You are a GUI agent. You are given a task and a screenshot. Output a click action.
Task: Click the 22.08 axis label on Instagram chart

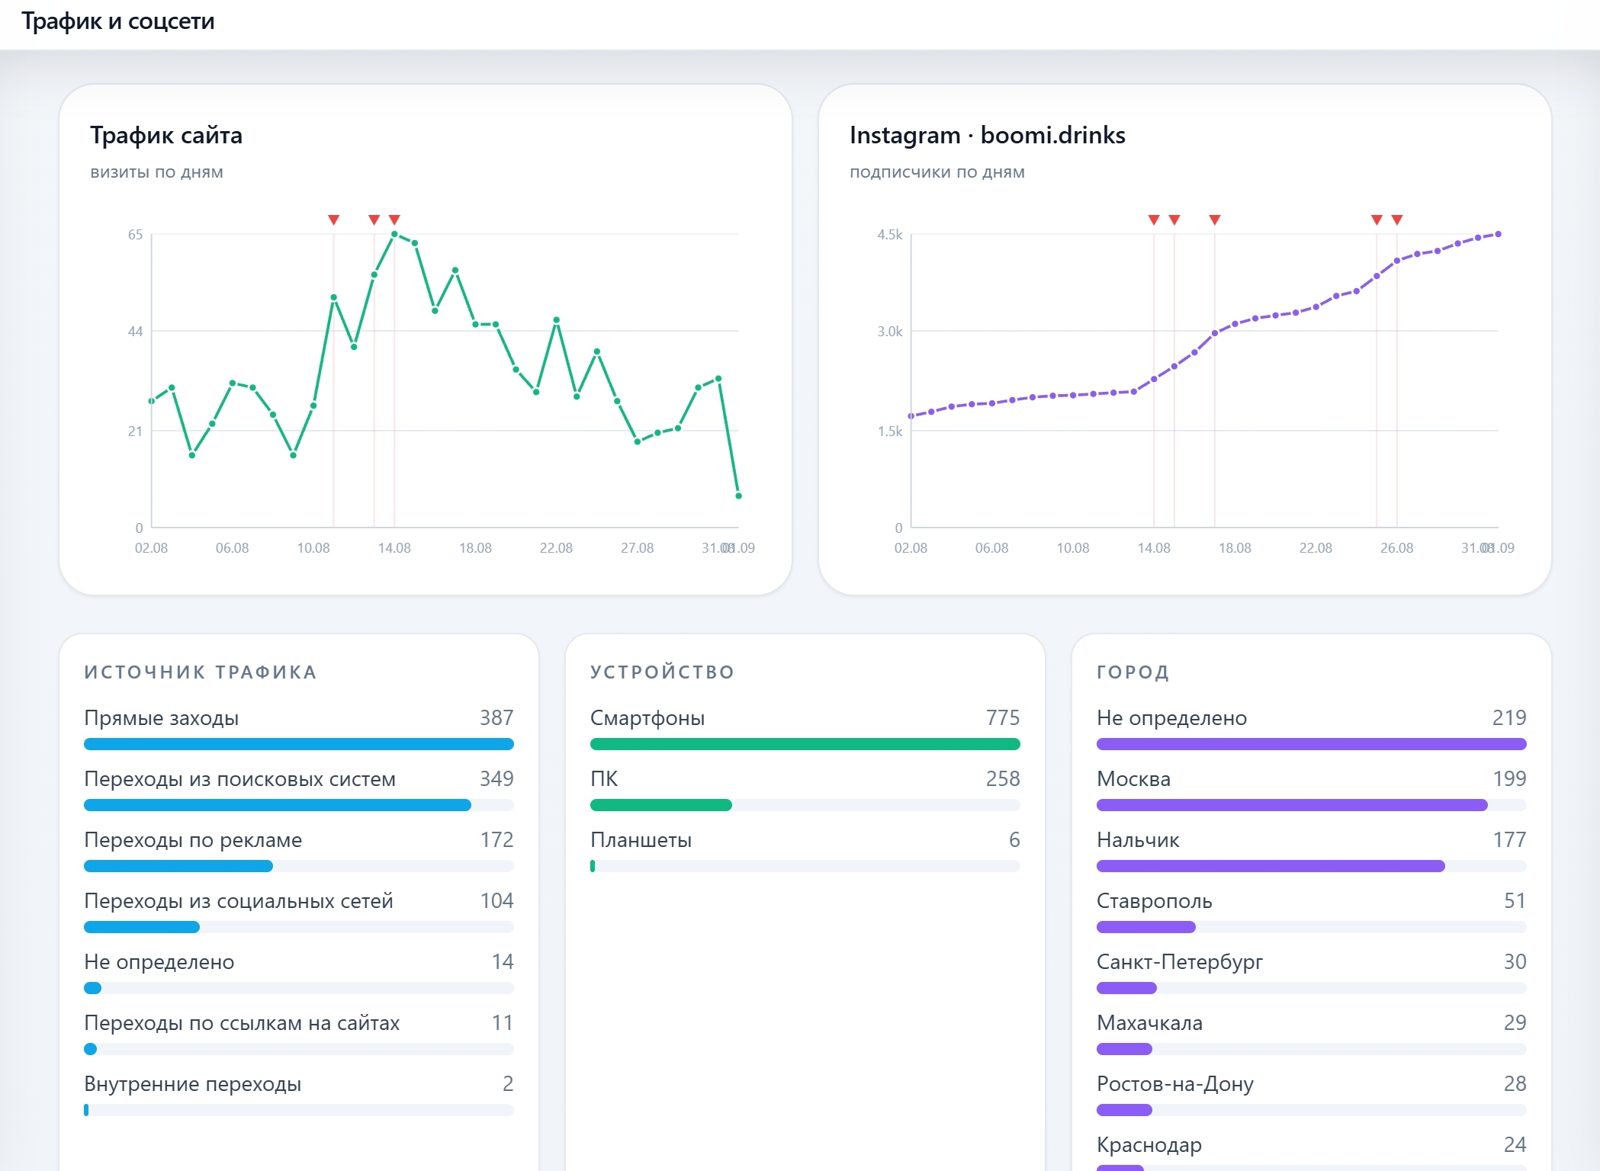(1316, 548)
